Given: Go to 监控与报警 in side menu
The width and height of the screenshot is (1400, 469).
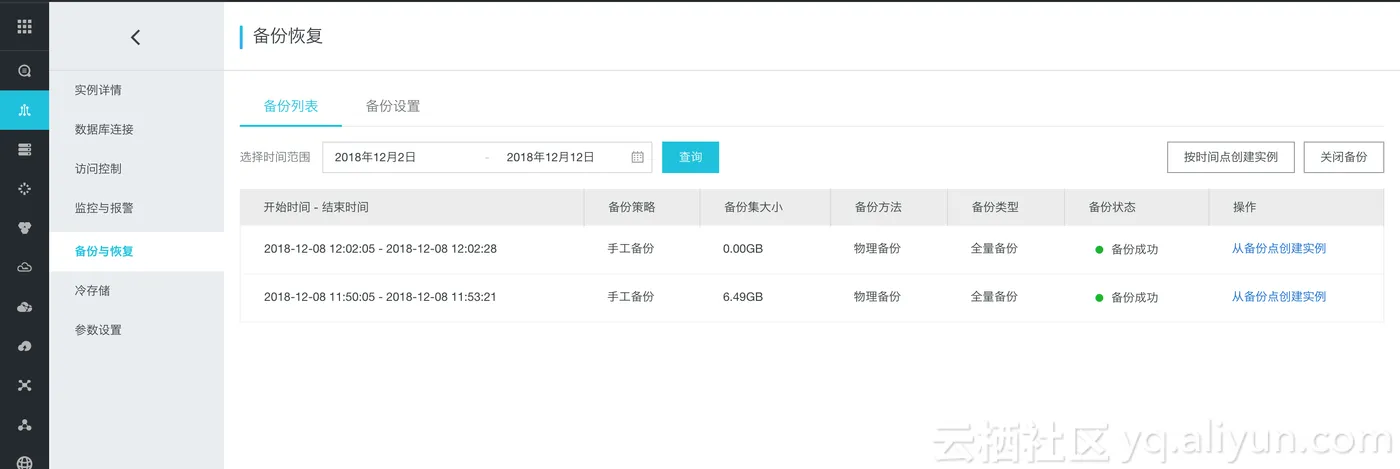Looking at the screenshot, I should (104, 209).
